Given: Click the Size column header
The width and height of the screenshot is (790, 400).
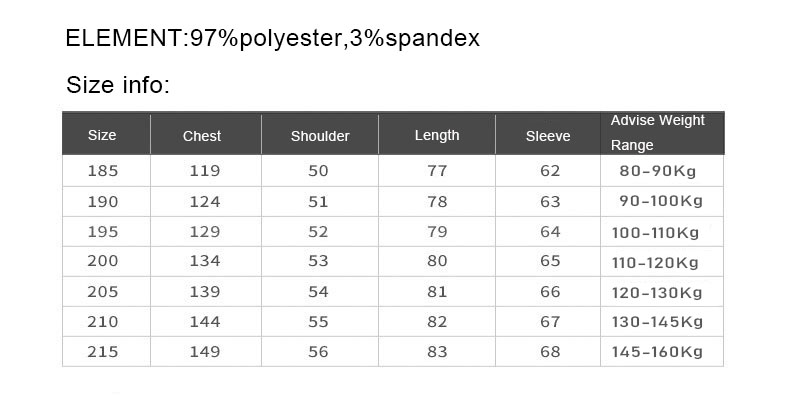Looking at the screenshot, I should [x=102, y=135].
